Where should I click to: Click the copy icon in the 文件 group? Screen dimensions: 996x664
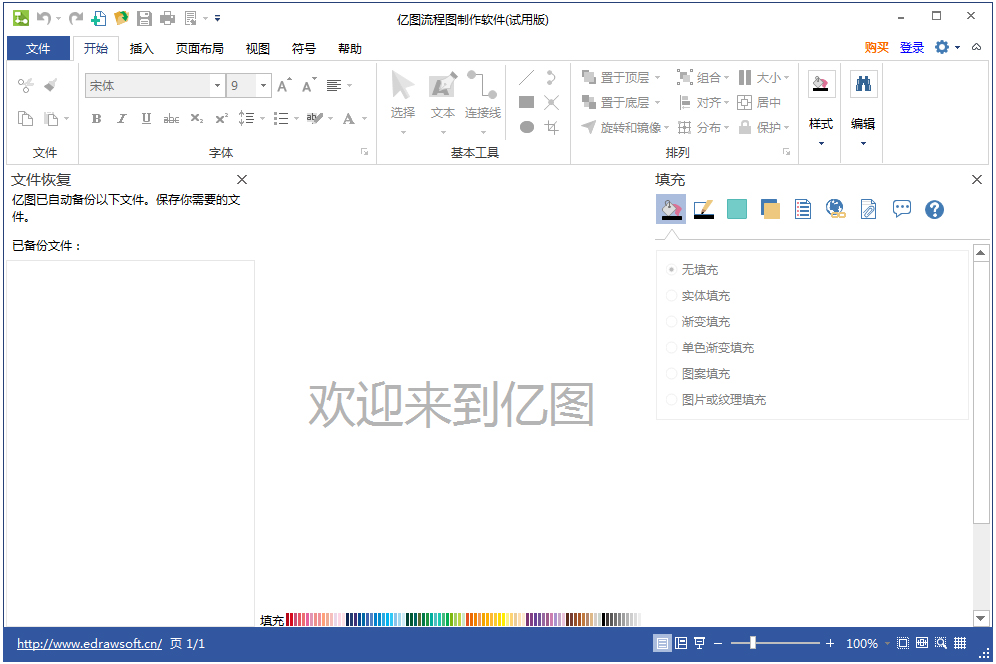tap(25, 119)
